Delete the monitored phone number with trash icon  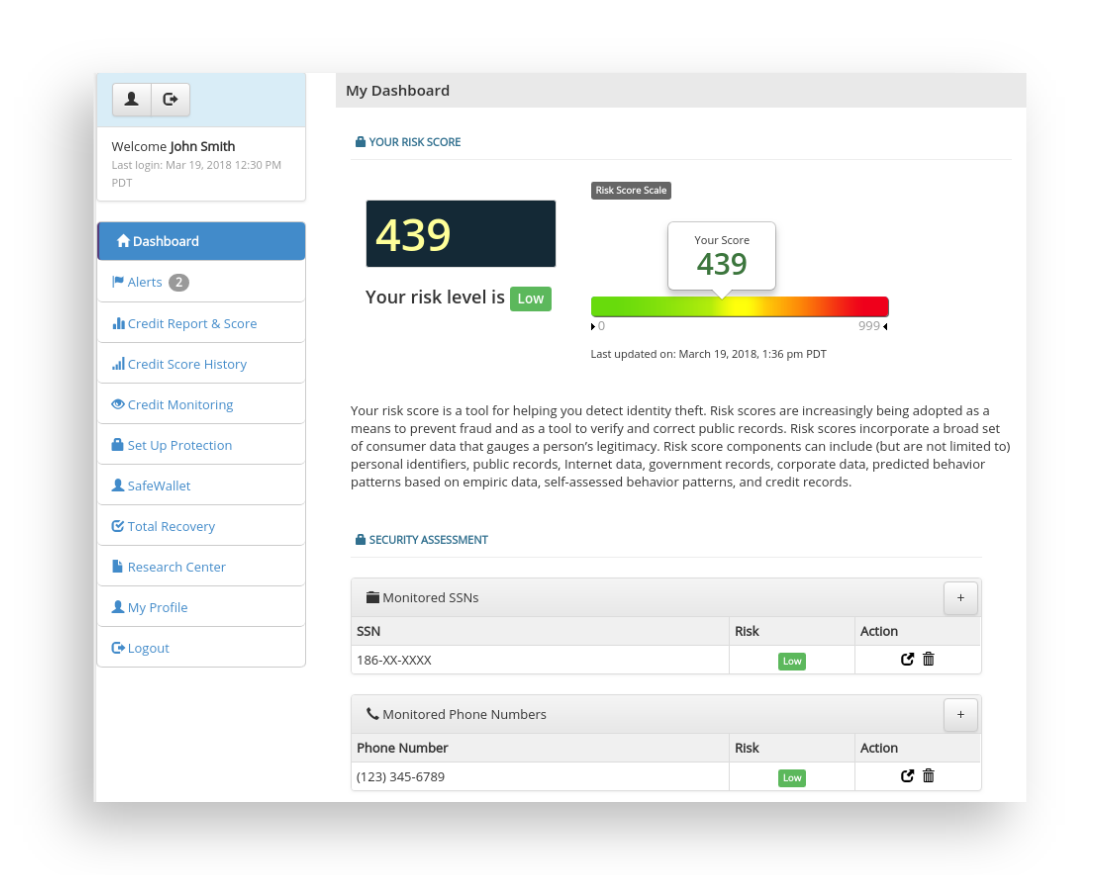coord(928,776)
